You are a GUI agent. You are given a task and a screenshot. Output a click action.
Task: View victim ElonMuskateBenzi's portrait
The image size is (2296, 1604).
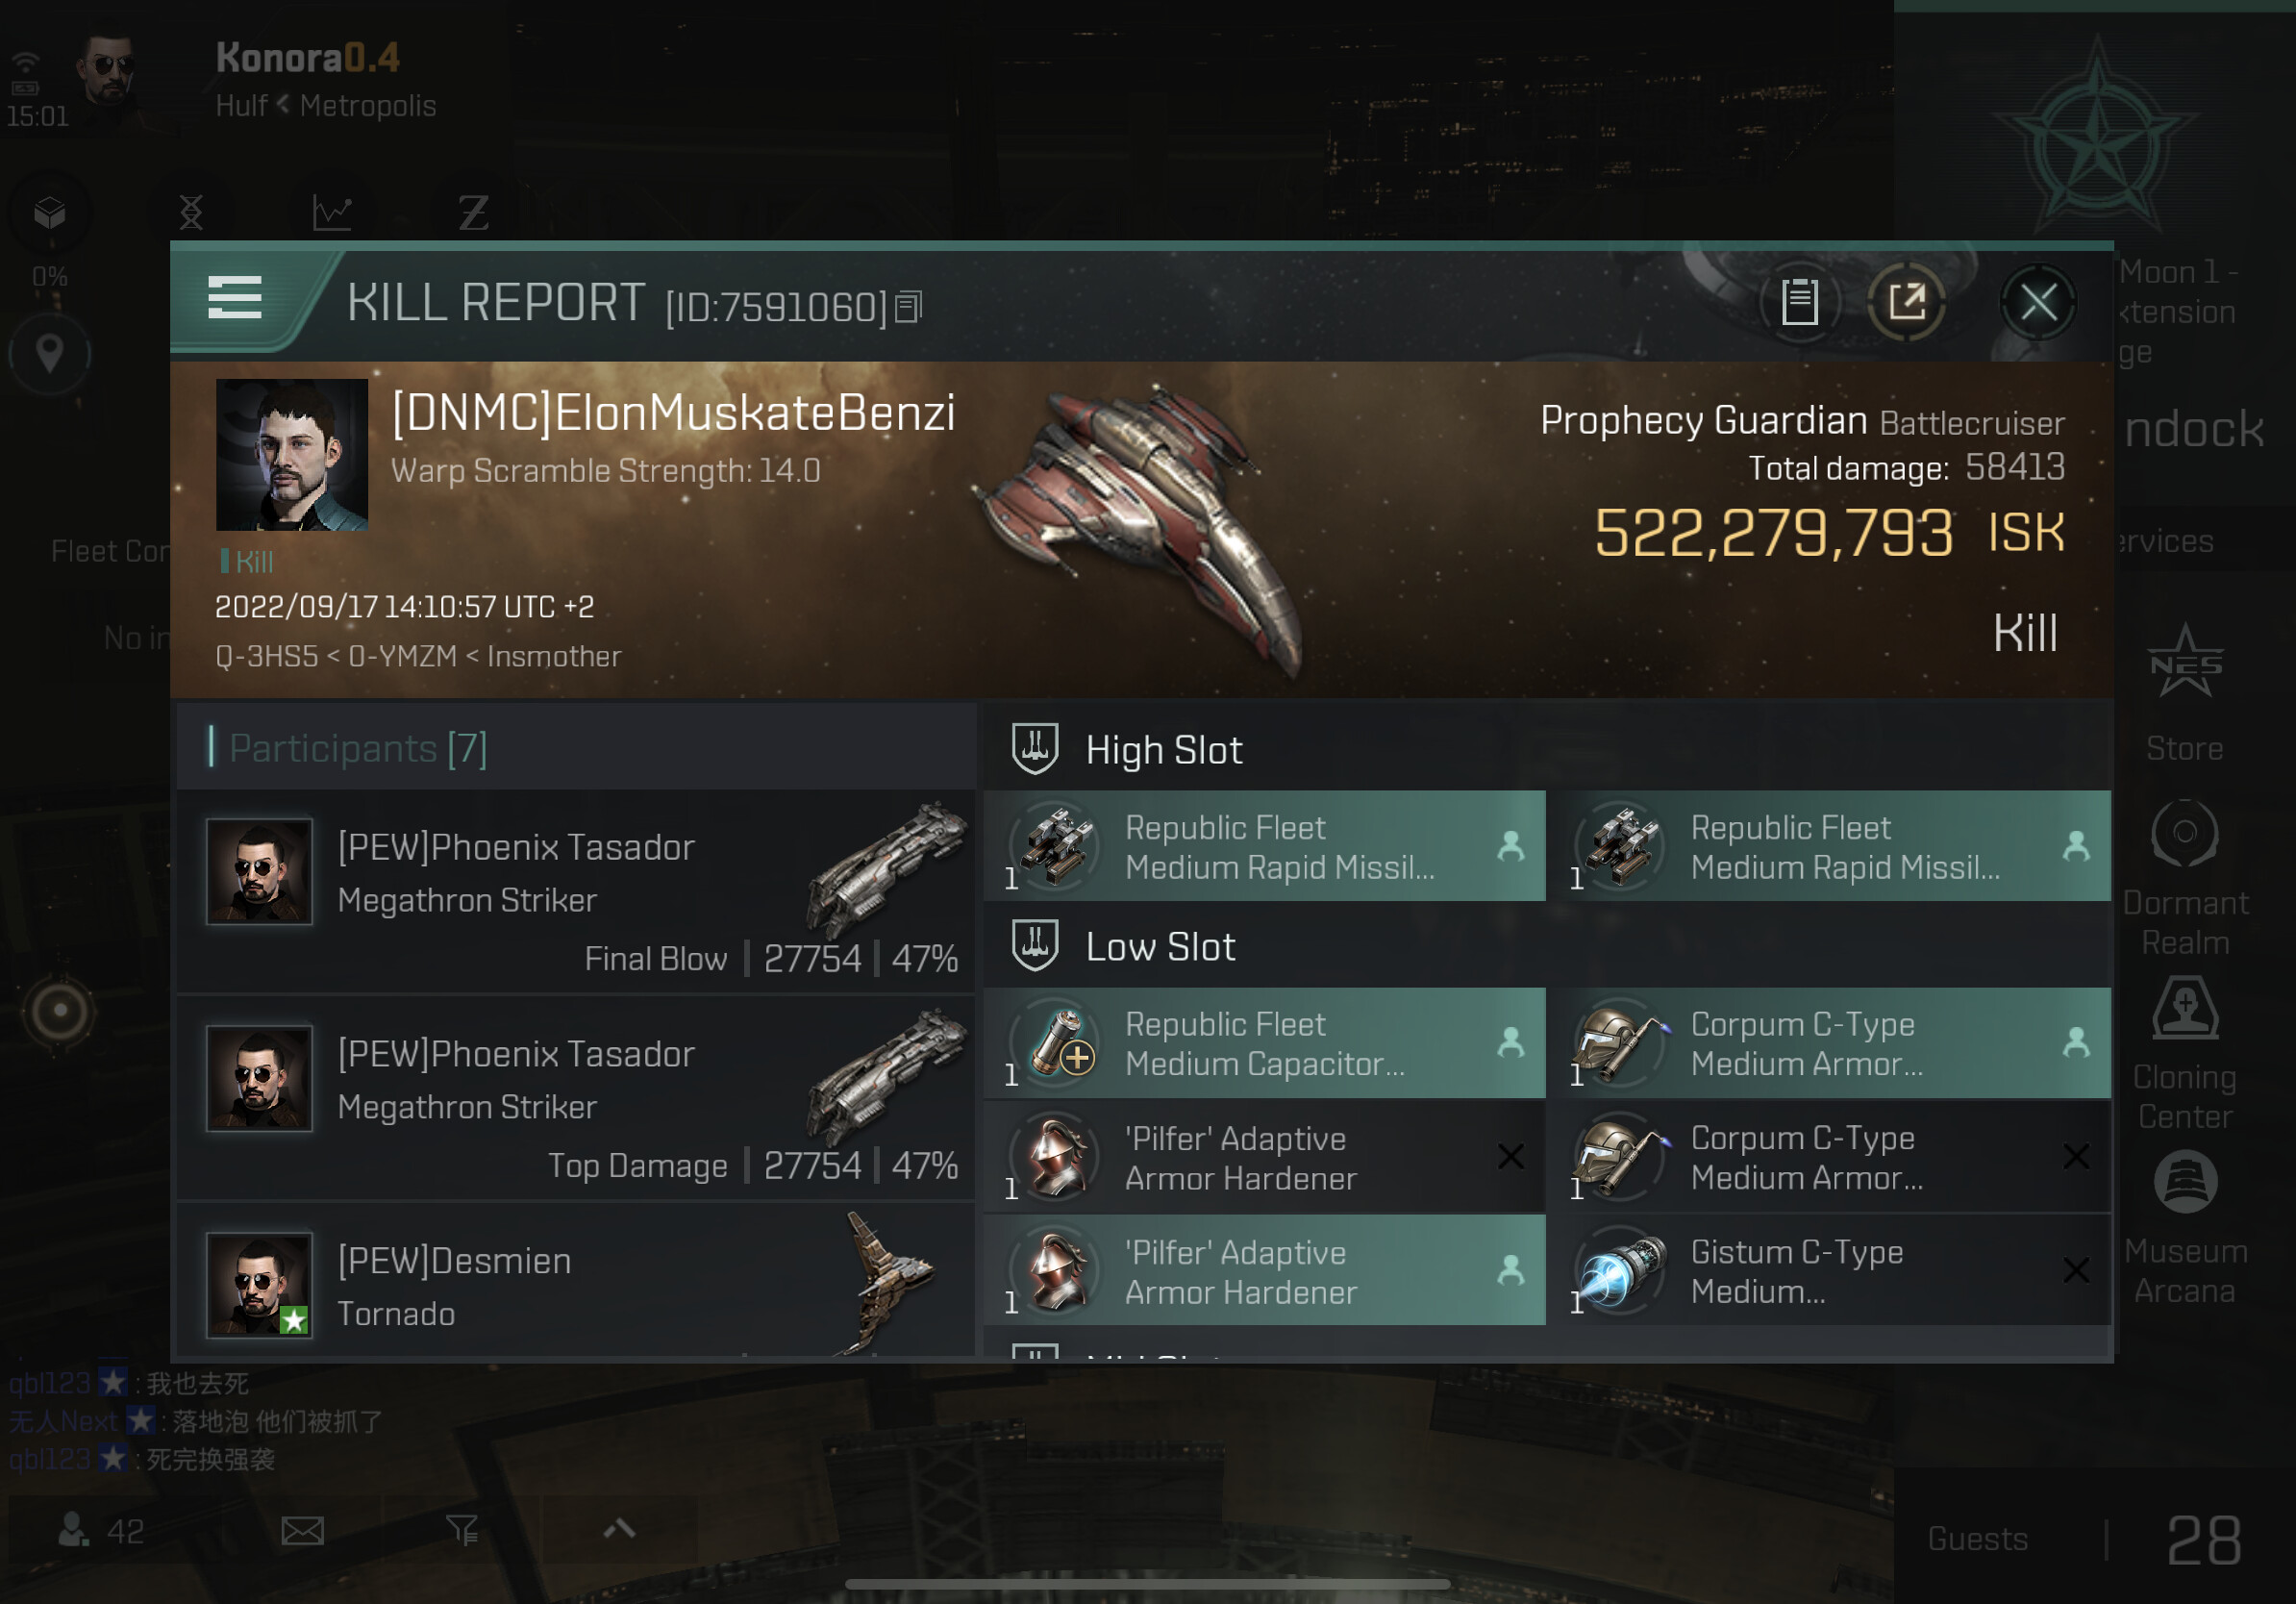pos(292,454)
